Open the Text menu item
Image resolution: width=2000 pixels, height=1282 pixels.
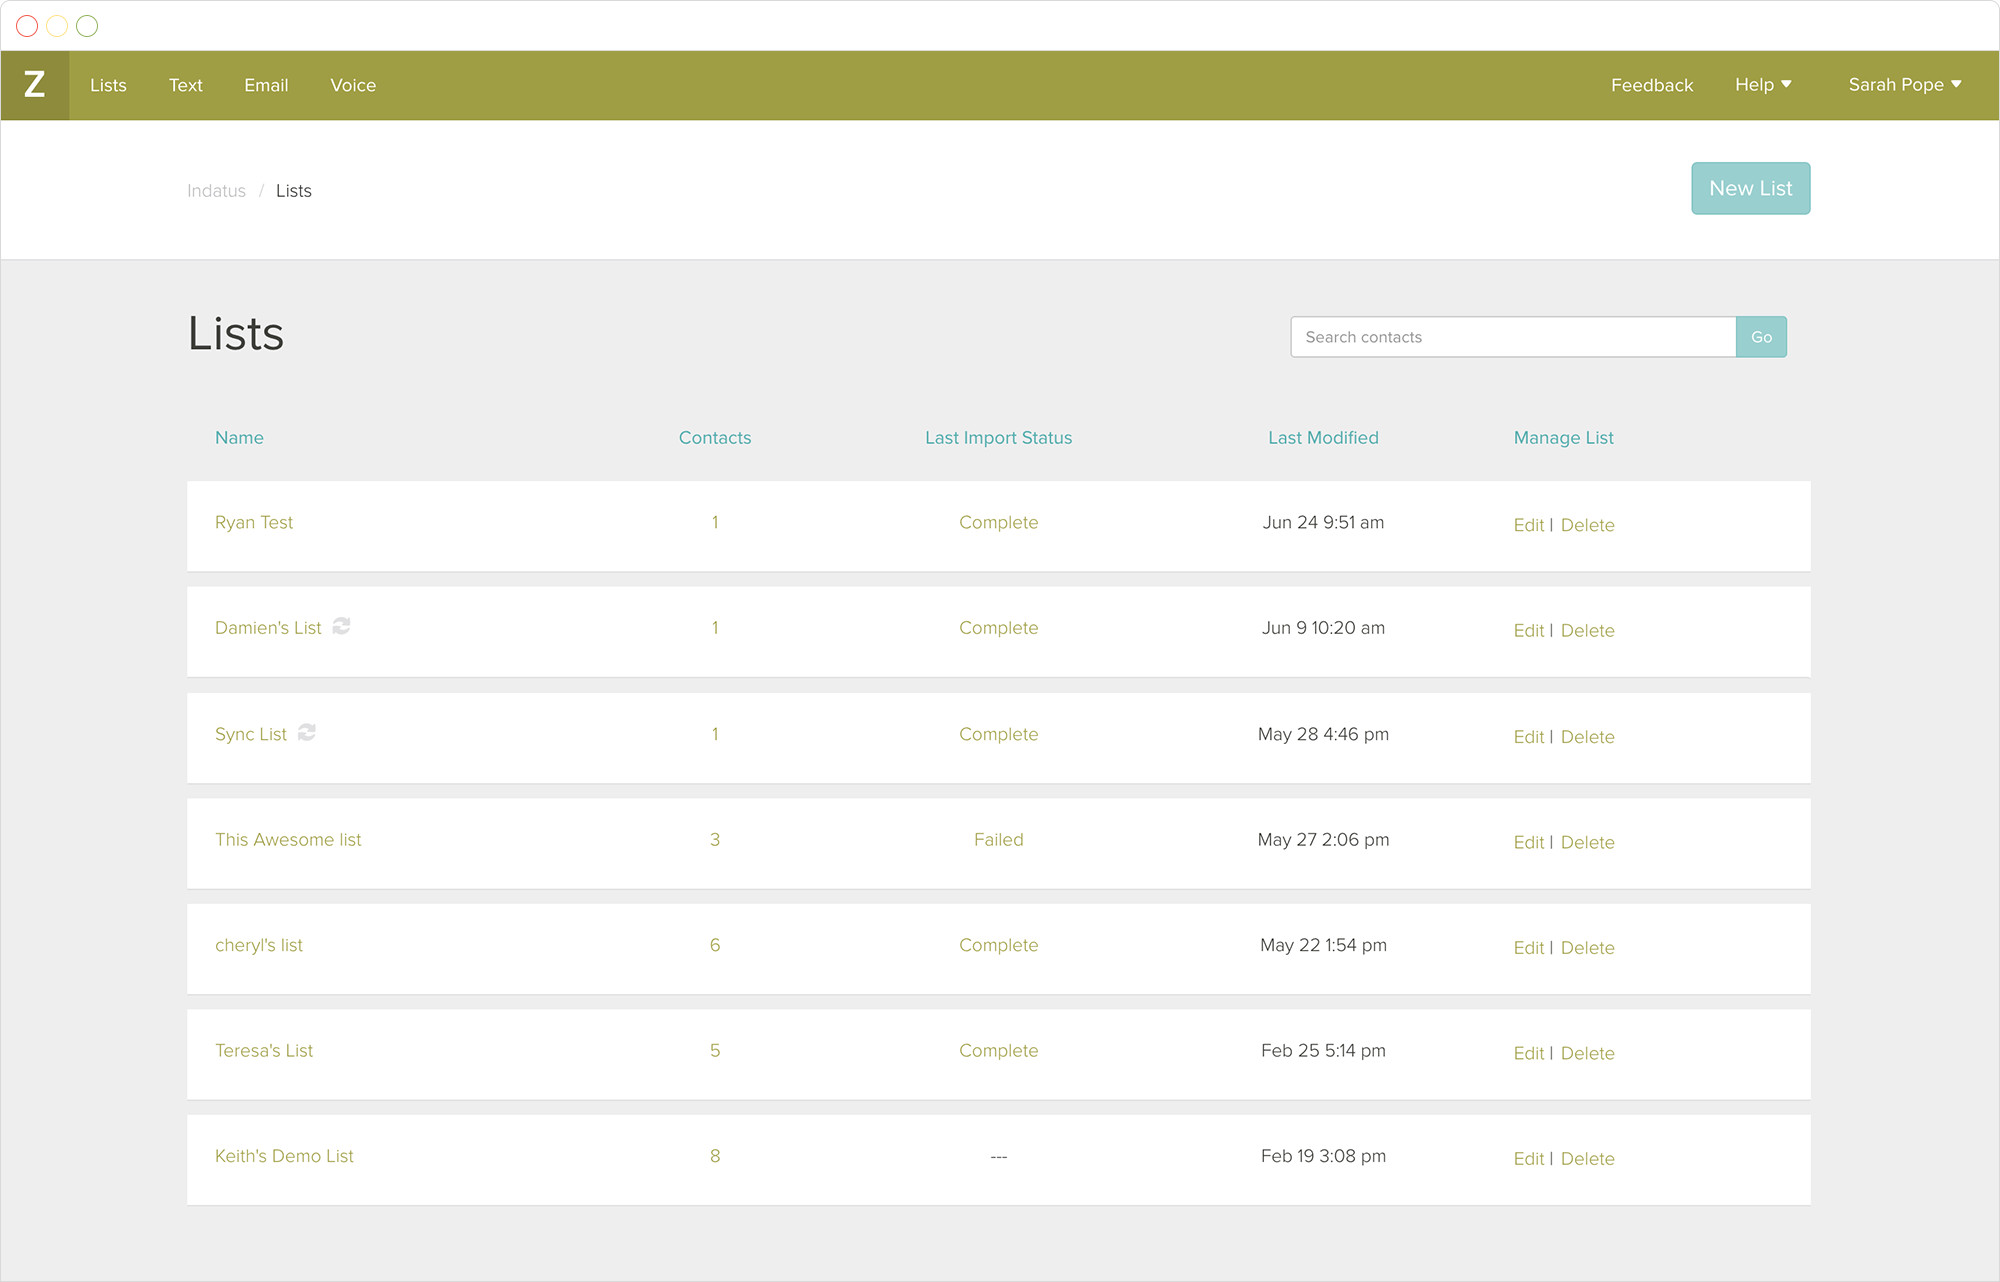(186, 85)
